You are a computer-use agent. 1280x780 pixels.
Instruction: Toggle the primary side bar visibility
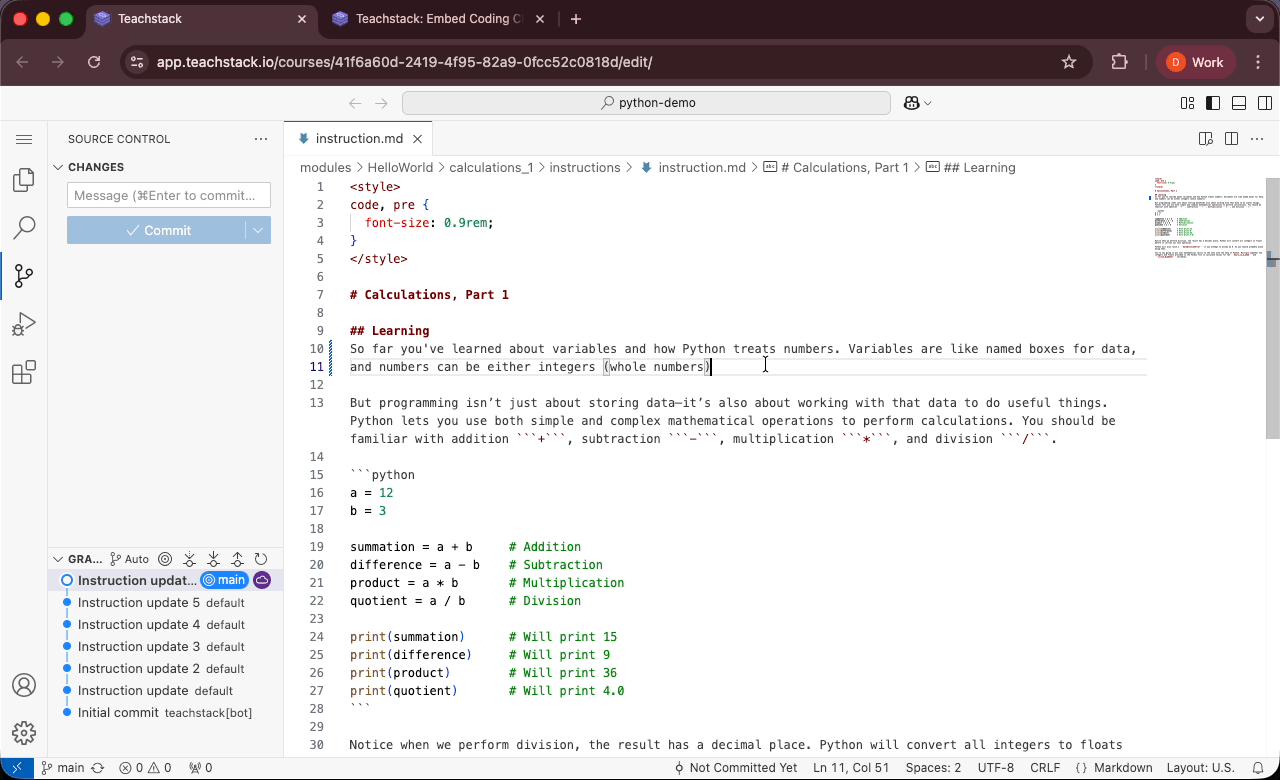click(1213, 103)
